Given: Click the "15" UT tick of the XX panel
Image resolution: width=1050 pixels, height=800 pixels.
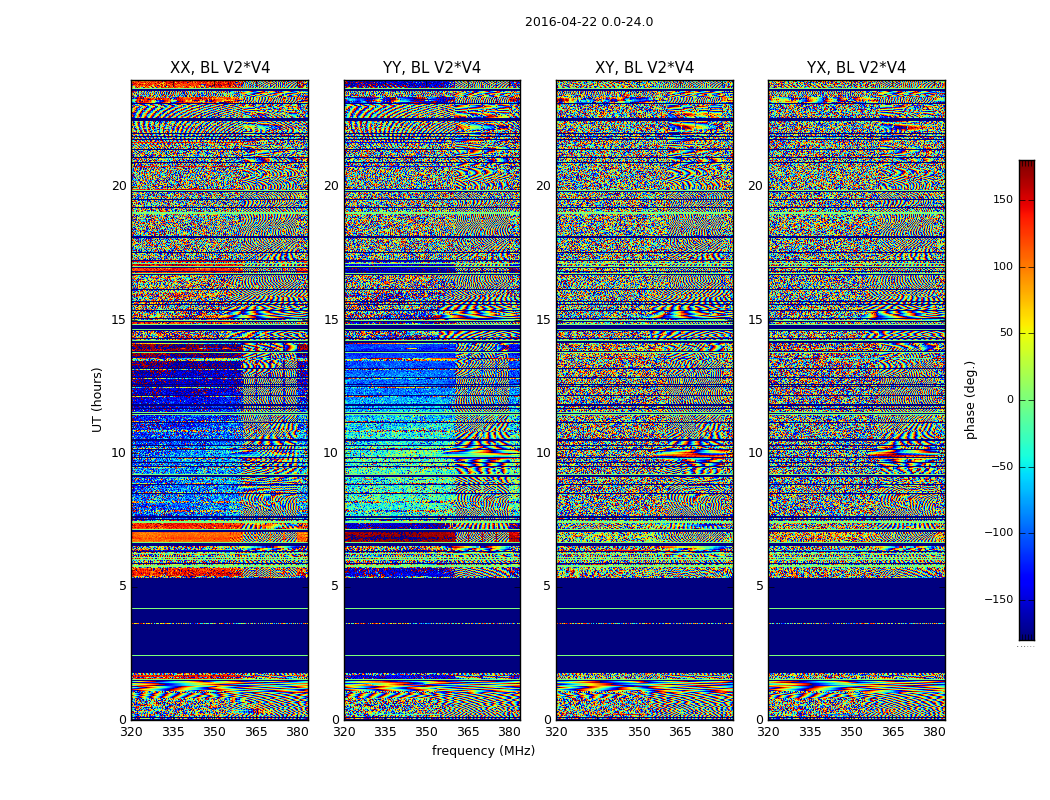Looking at the screenshot, I should coord(119,319).
